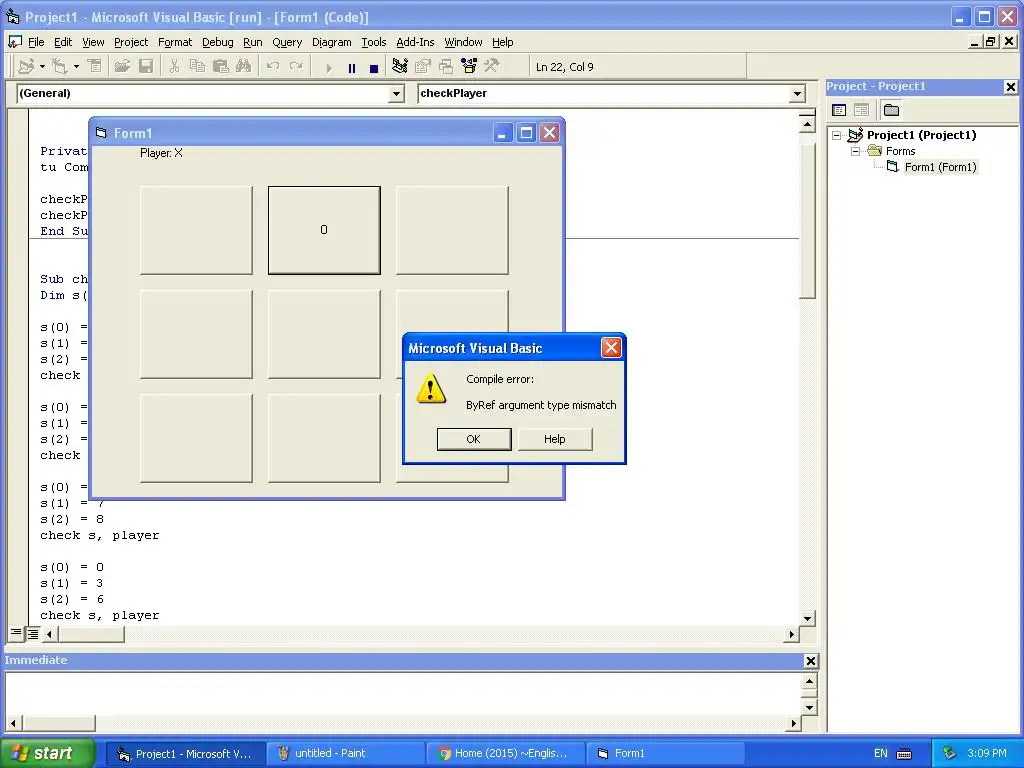1024x768 pixels.
Task: Click the Add Form toolbar icon
Action: 59,66
